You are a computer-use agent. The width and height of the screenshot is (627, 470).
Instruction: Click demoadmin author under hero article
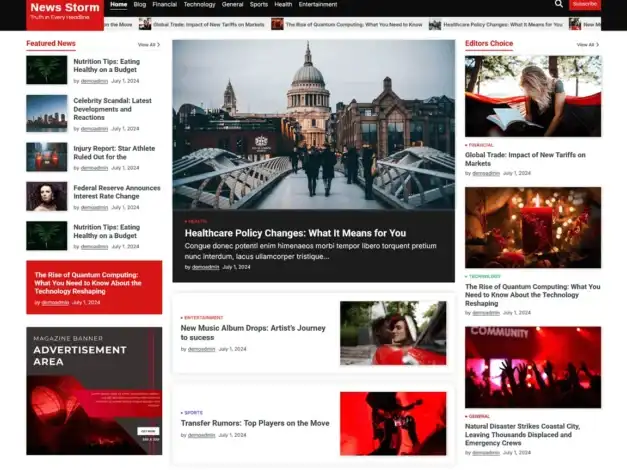coord(206,267)
